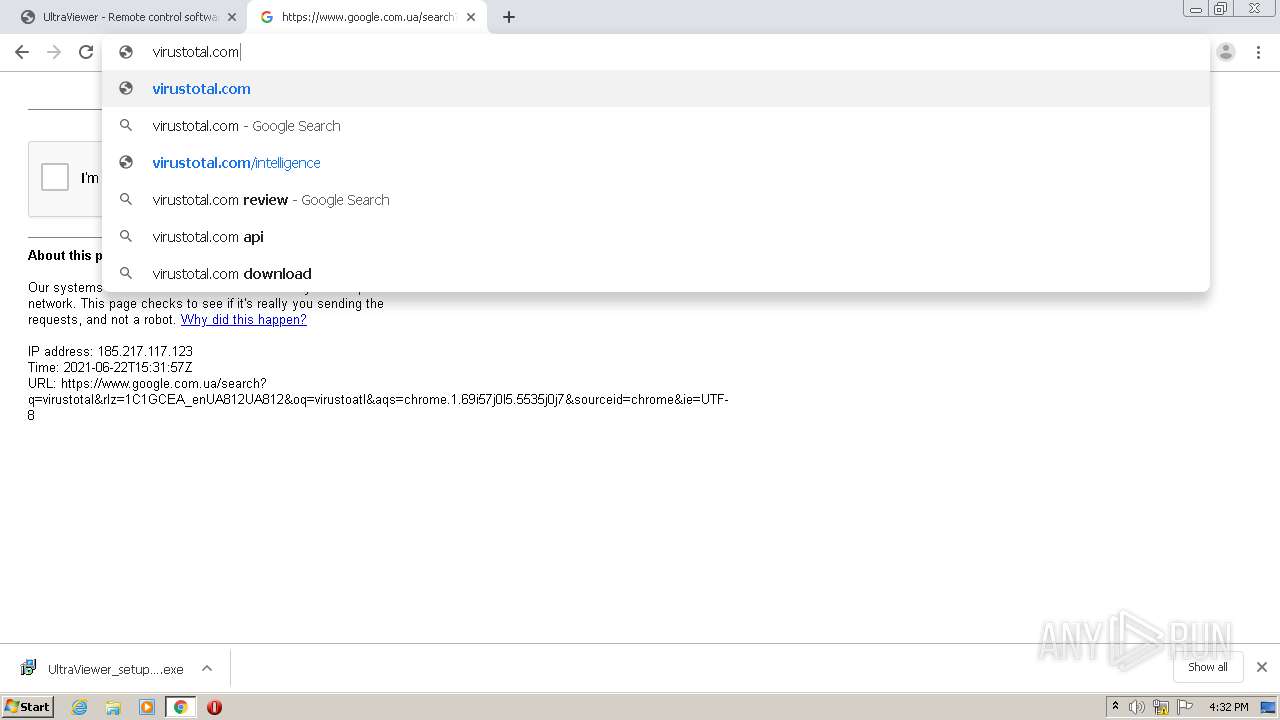Viewport: 1280px width, 720px height.
Task: Open 'Why did this happen?' link
Action: pos(243,320)
